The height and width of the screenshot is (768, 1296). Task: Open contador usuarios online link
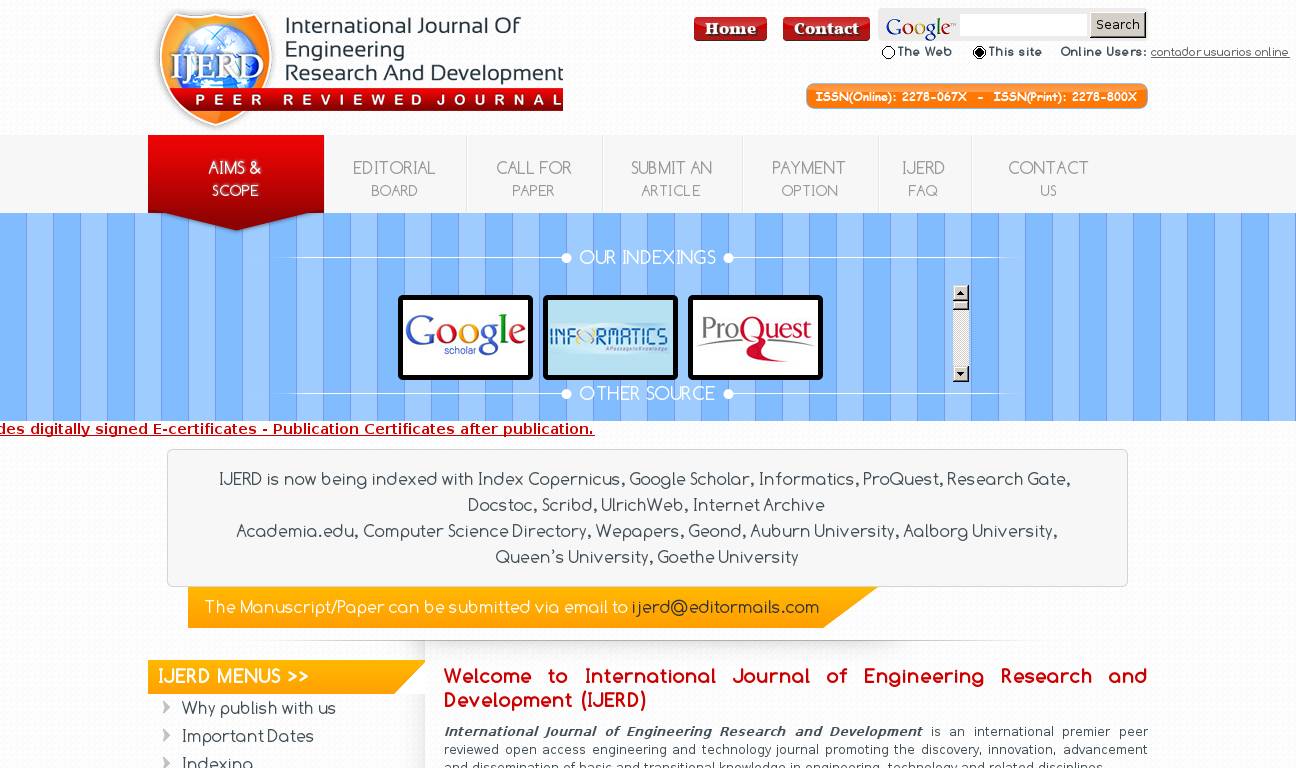tap(1219, 53)
